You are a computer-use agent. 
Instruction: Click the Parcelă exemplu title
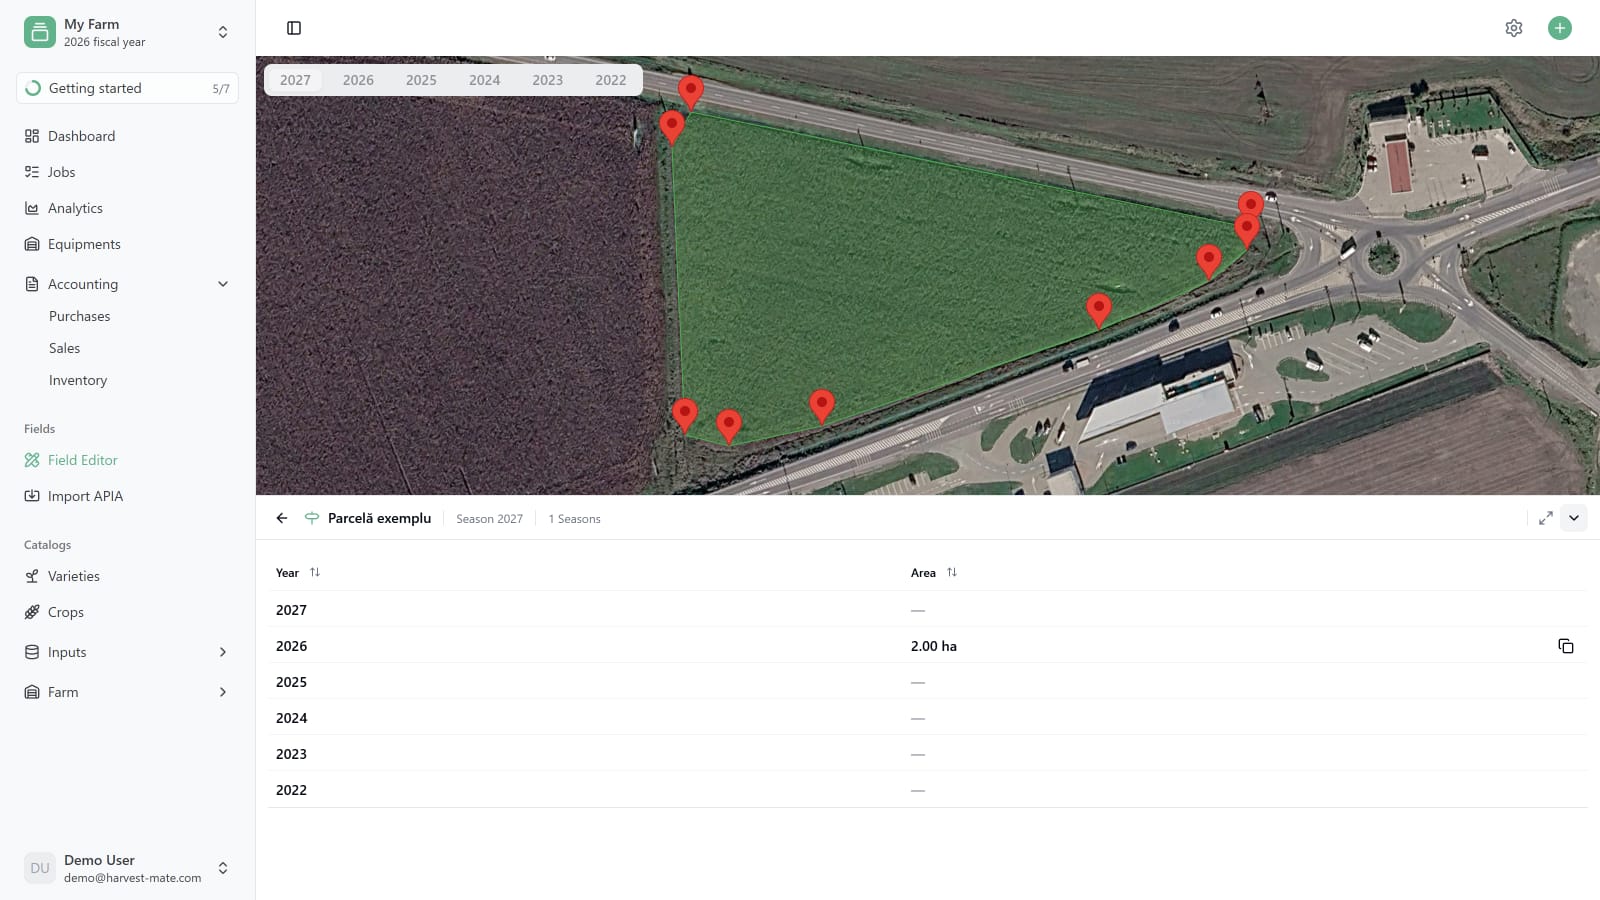click(x=379, y=518)
